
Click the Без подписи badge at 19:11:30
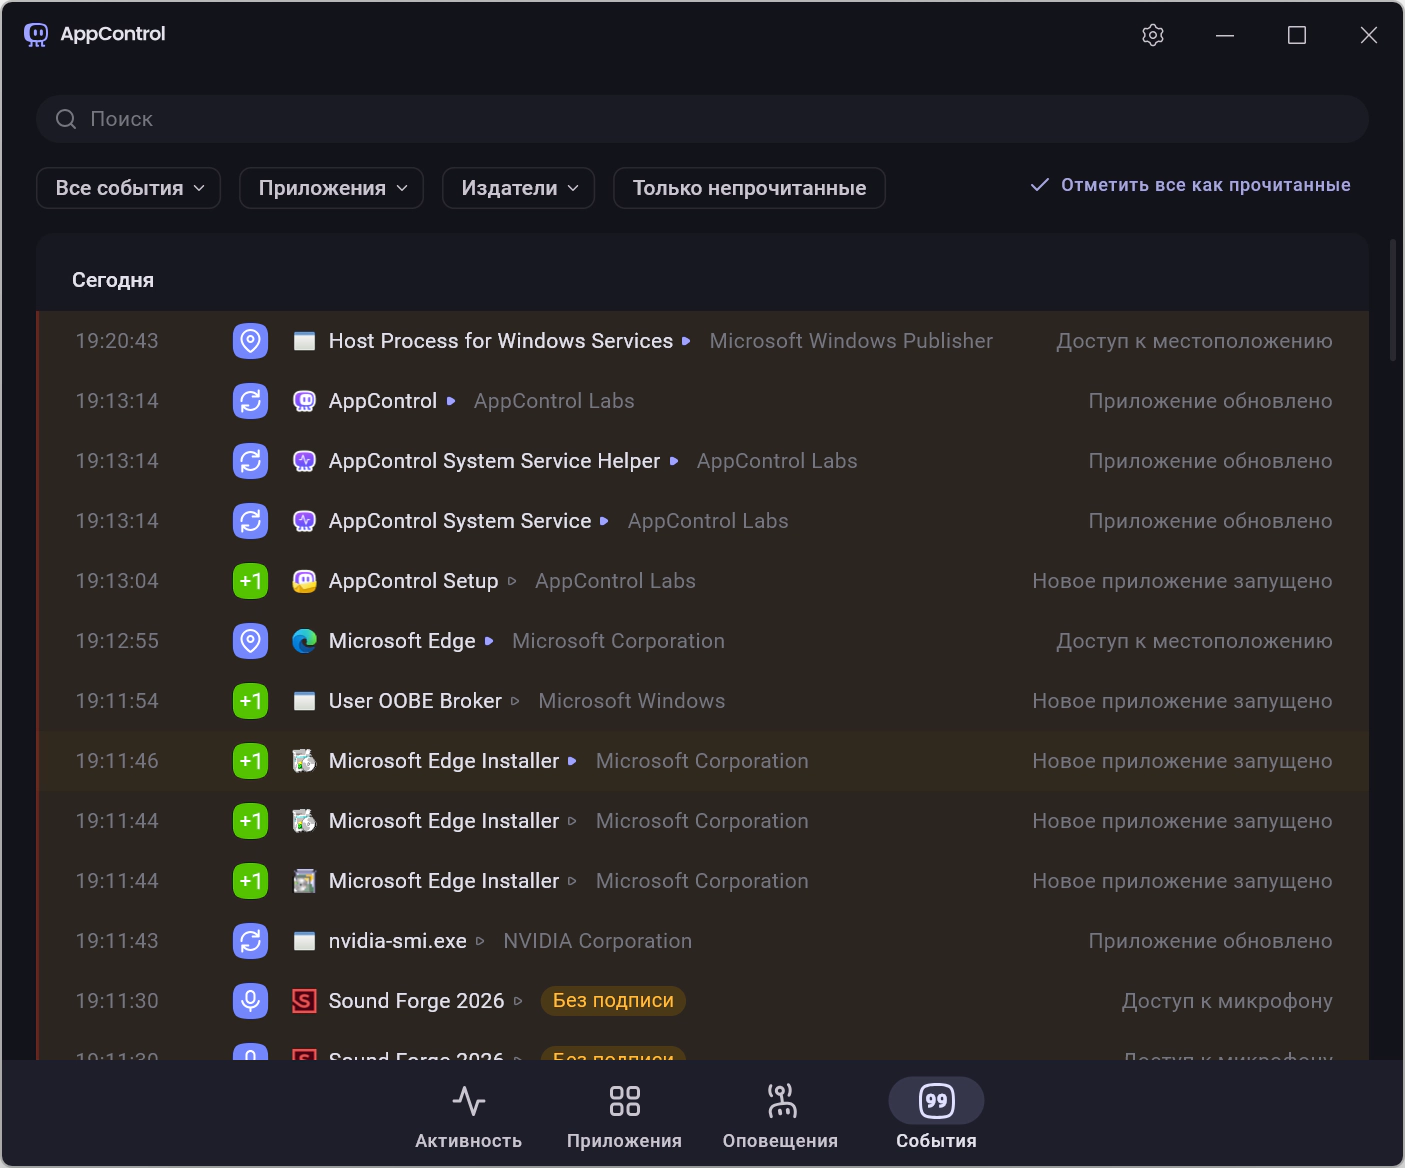[613, 1001]
